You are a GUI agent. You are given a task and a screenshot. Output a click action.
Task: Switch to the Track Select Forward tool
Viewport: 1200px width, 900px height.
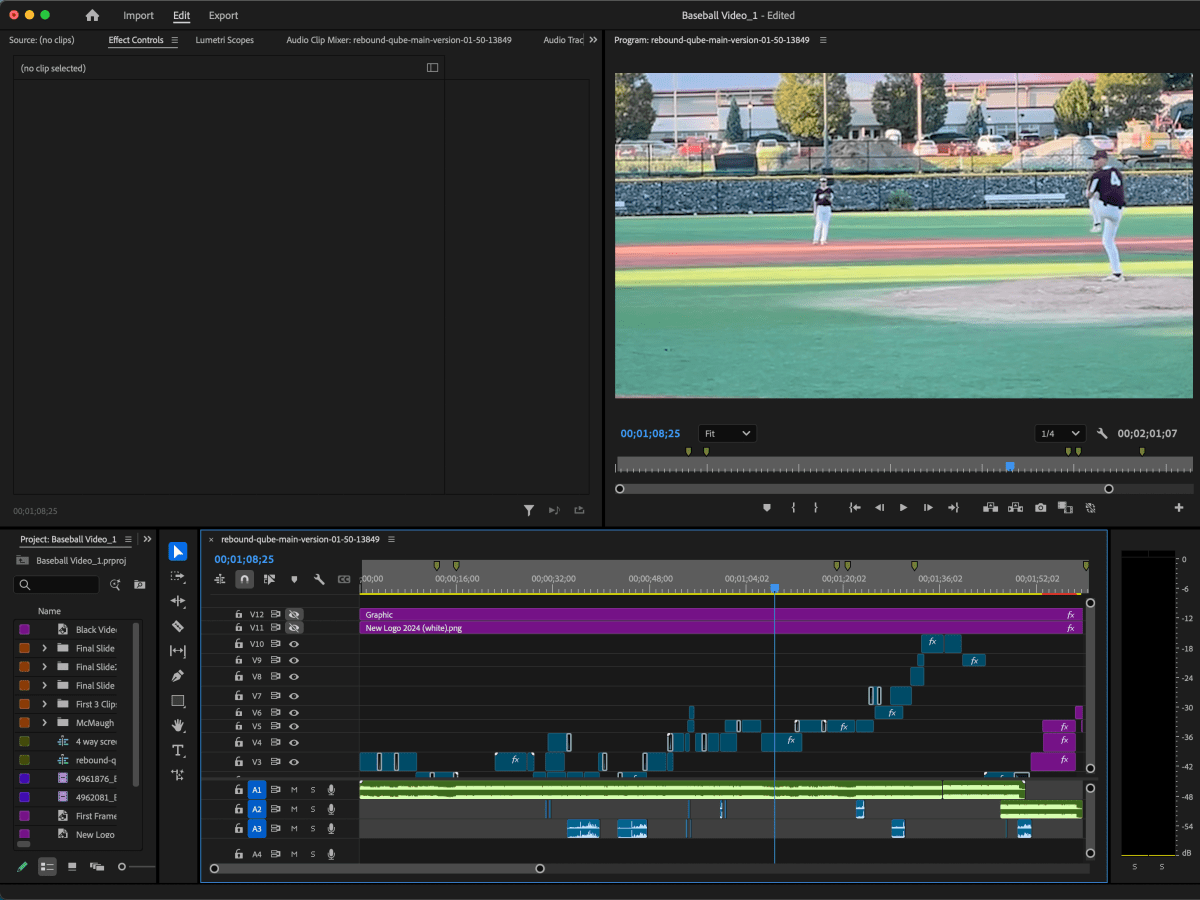tap(178, 577)
